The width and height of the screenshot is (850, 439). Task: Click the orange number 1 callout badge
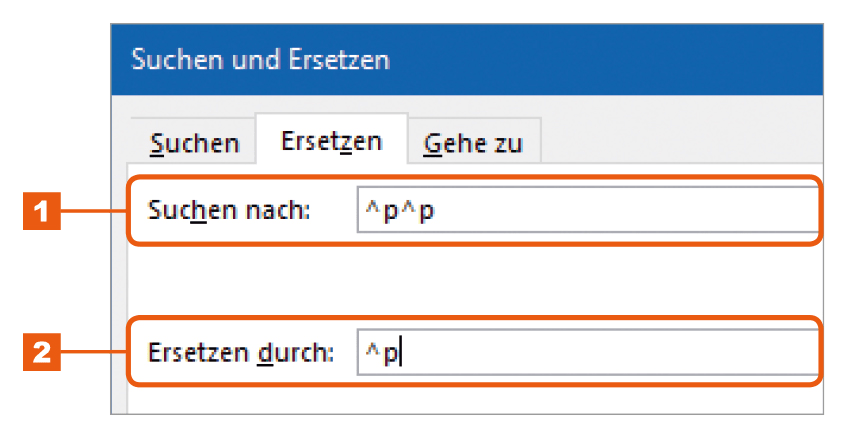pyautogui.click(x=42, y=211)
